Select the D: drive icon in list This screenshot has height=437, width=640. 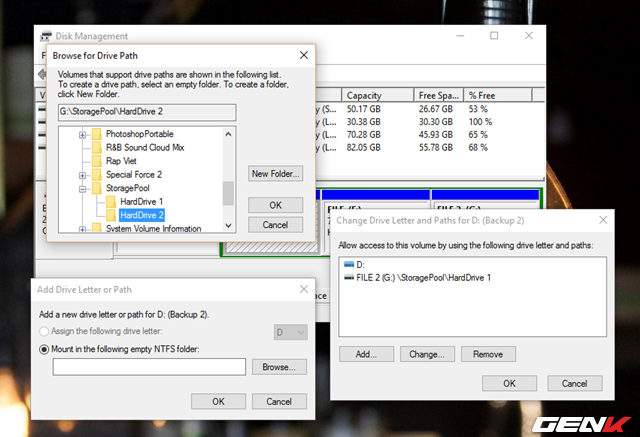coord(348,265)
